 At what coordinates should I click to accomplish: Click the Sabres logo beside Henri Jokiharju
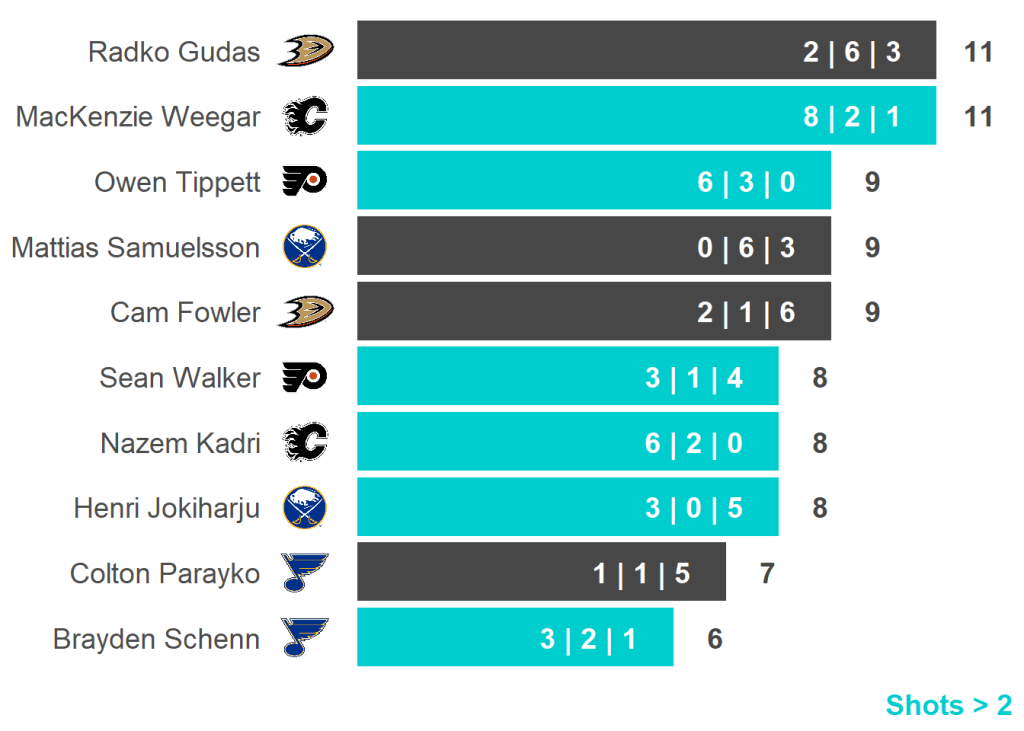click(305, 508)
